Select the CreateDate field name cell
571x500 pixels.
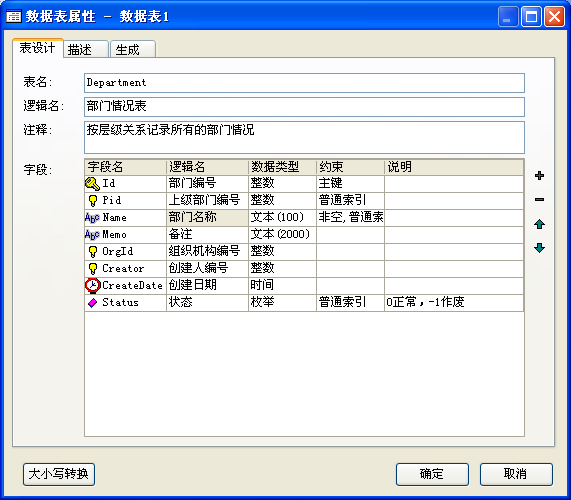point(126,286)
